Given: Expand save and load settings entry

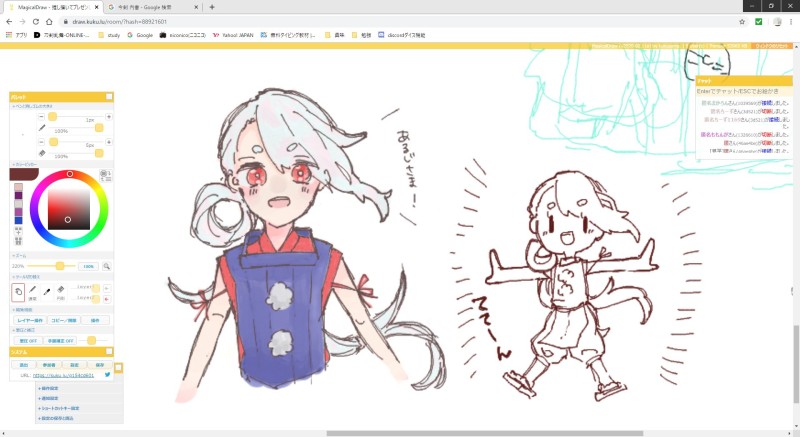Looking at the screenshot, I should tap(56, 418).
